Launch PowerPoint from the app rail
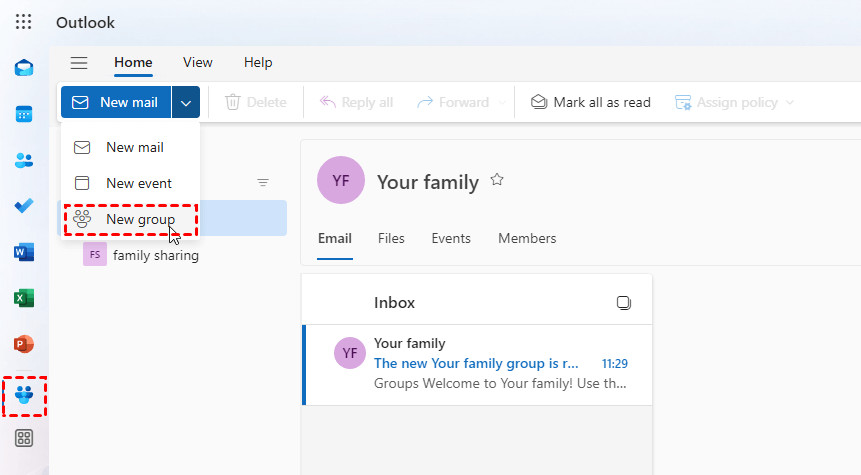Viewport: 861px width, 475px height. [x=24, y=344]
